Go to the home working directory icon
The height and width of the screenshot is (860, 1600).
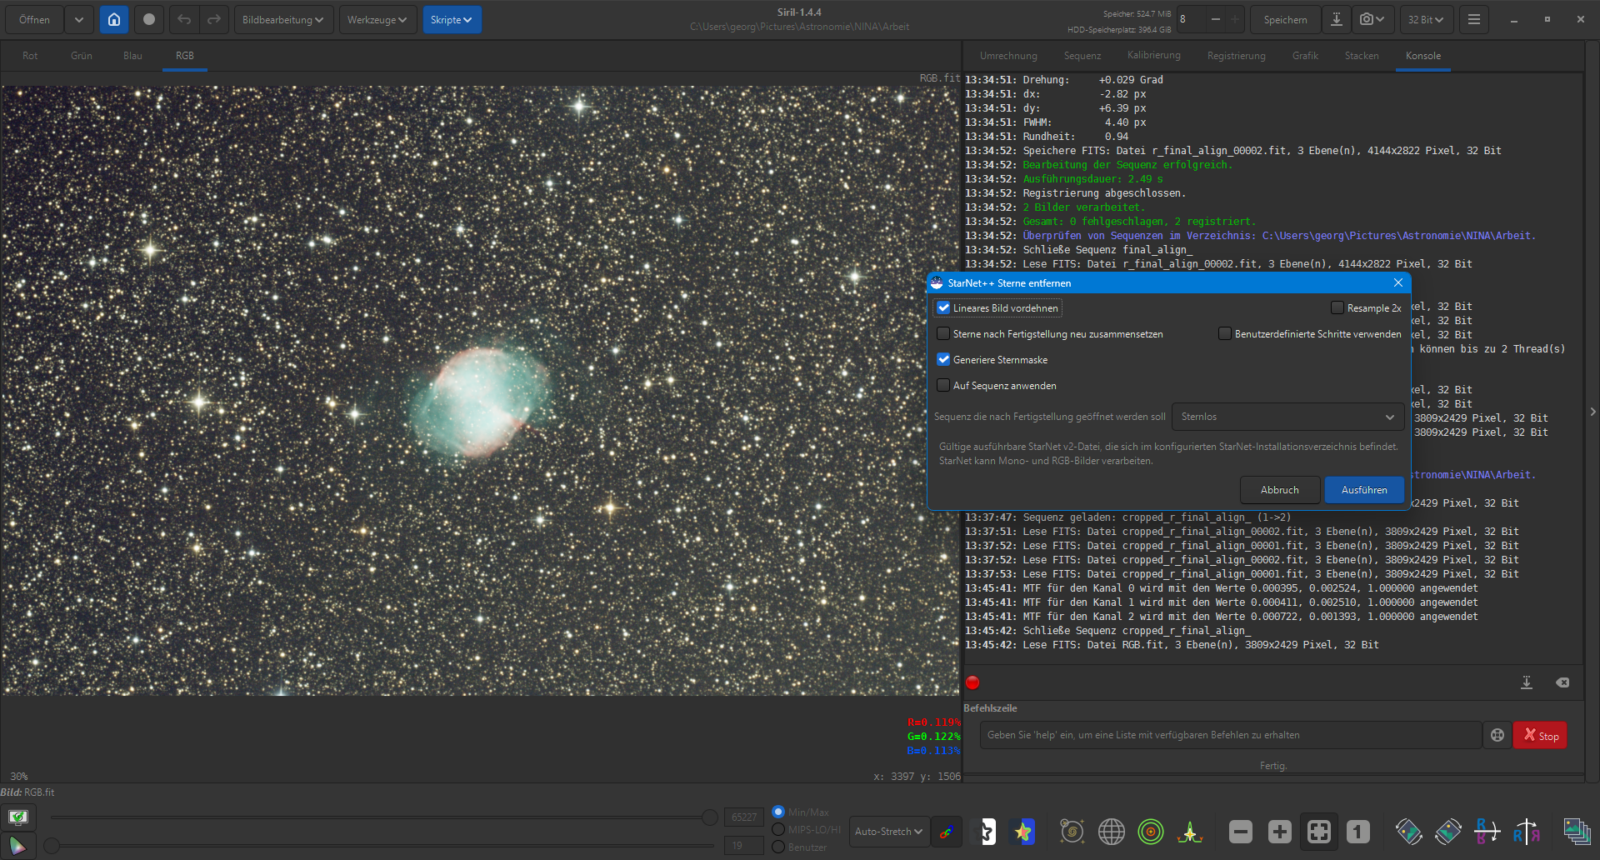click(x=114, y=19)
